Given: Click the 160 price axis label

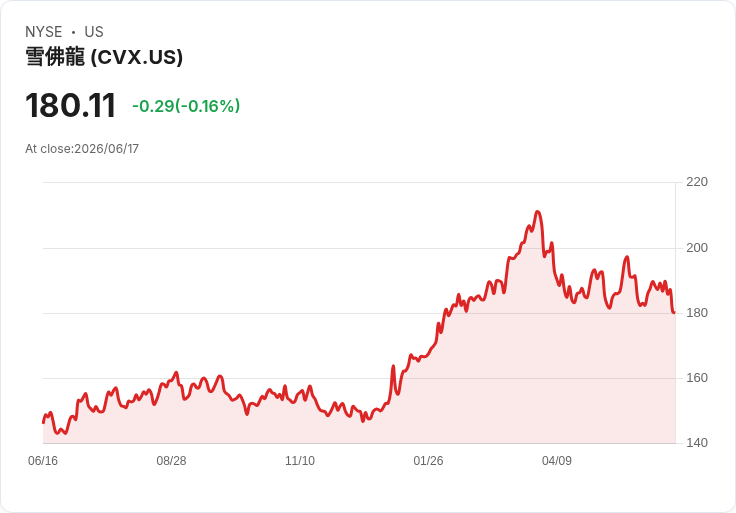Looking at the screenshot, I should point(697,378).
